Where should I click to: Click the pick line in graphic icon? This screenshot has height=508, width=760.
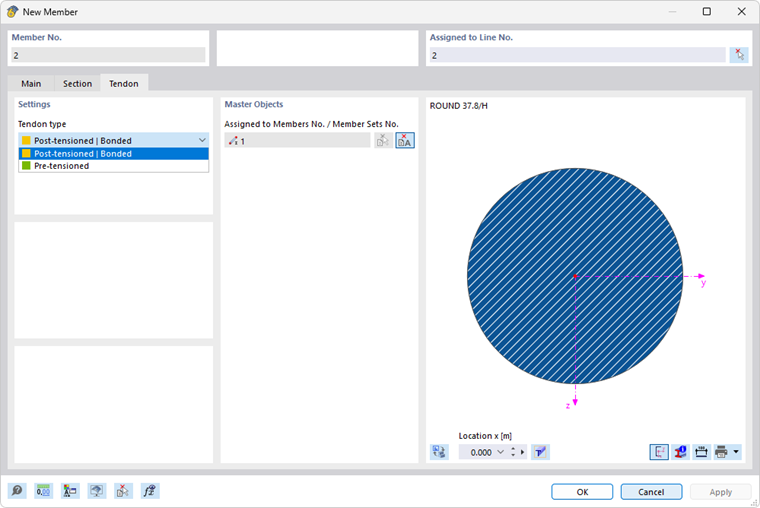tap(739, 55)
